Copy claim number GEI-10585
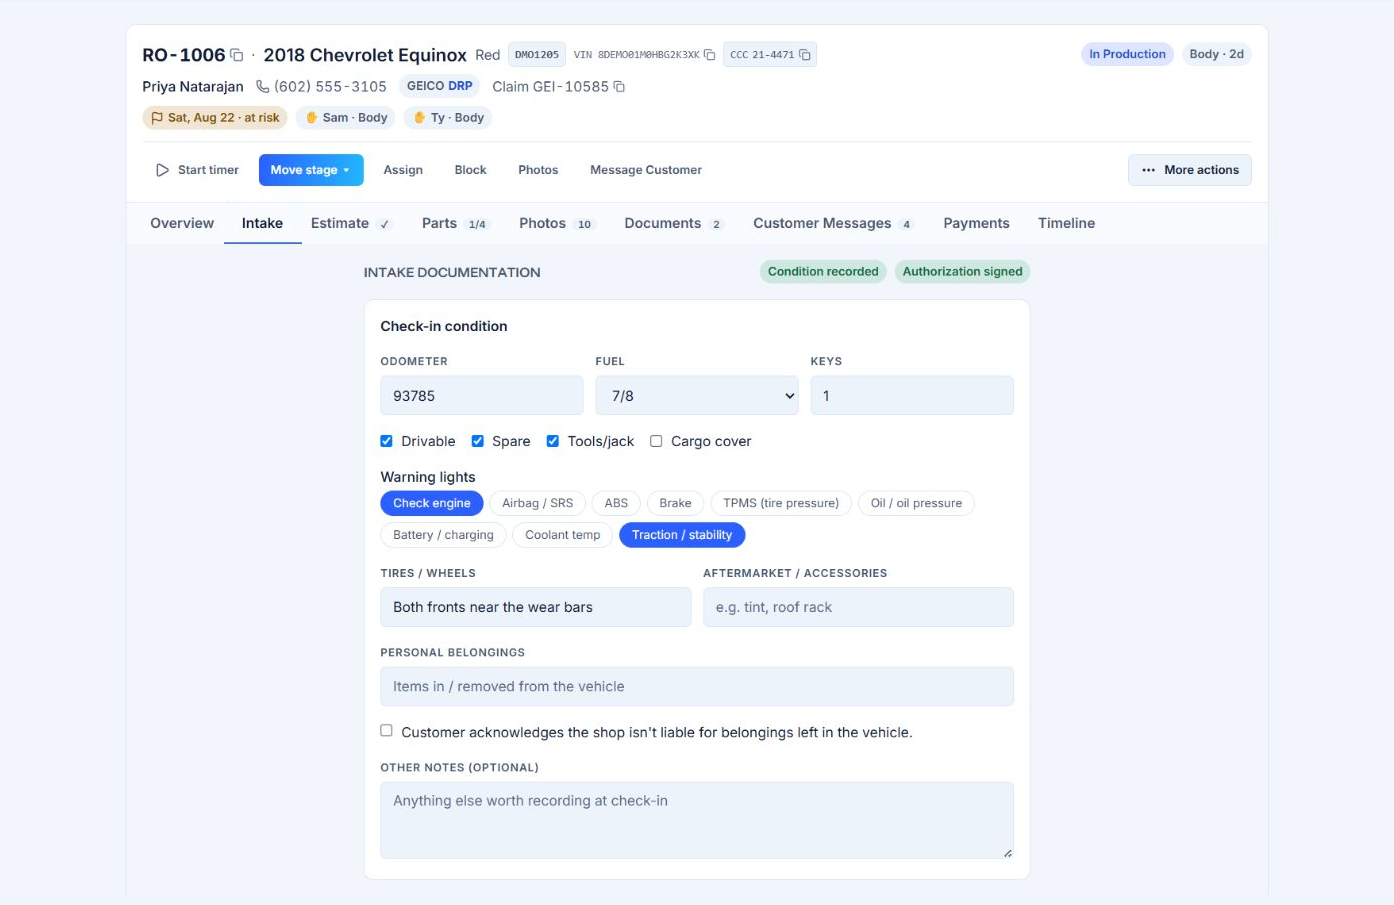The image size is (1394, 905). [x=619, y=87]
